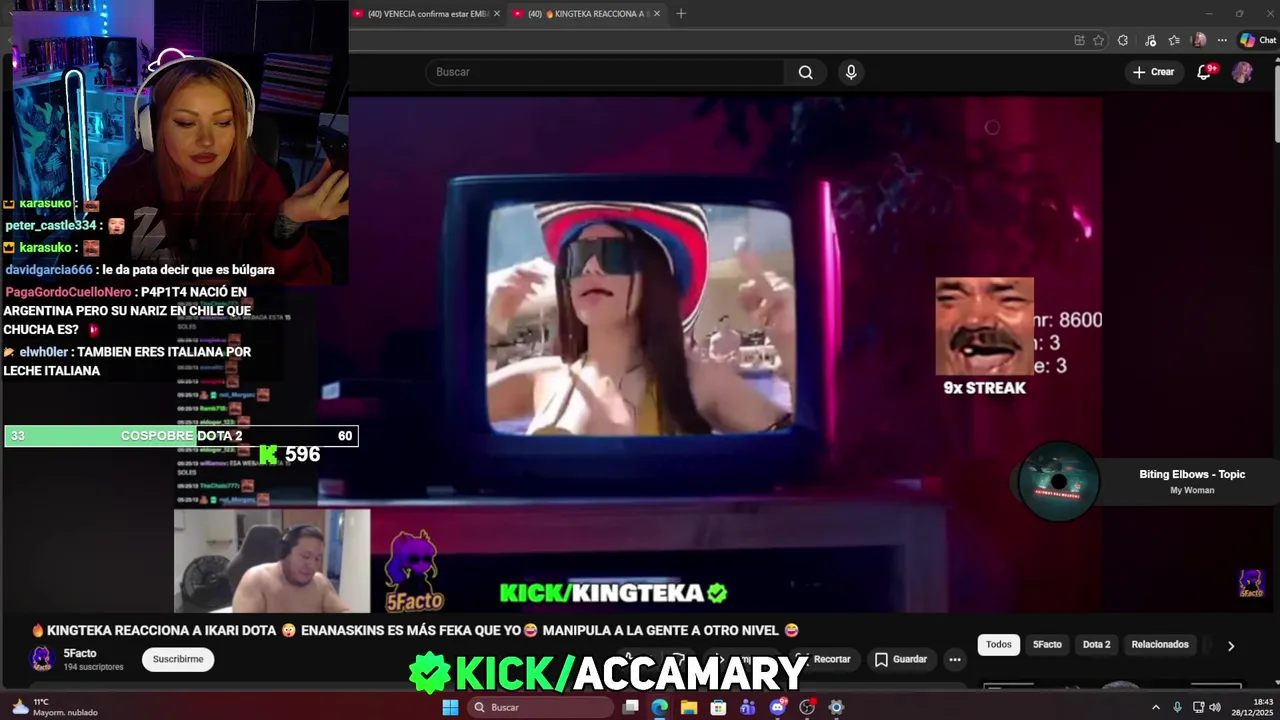Image resolution: width=1280 pixels, height=720 pixels.
Task: Open the apps icon in address bar
Action: 1079,40
